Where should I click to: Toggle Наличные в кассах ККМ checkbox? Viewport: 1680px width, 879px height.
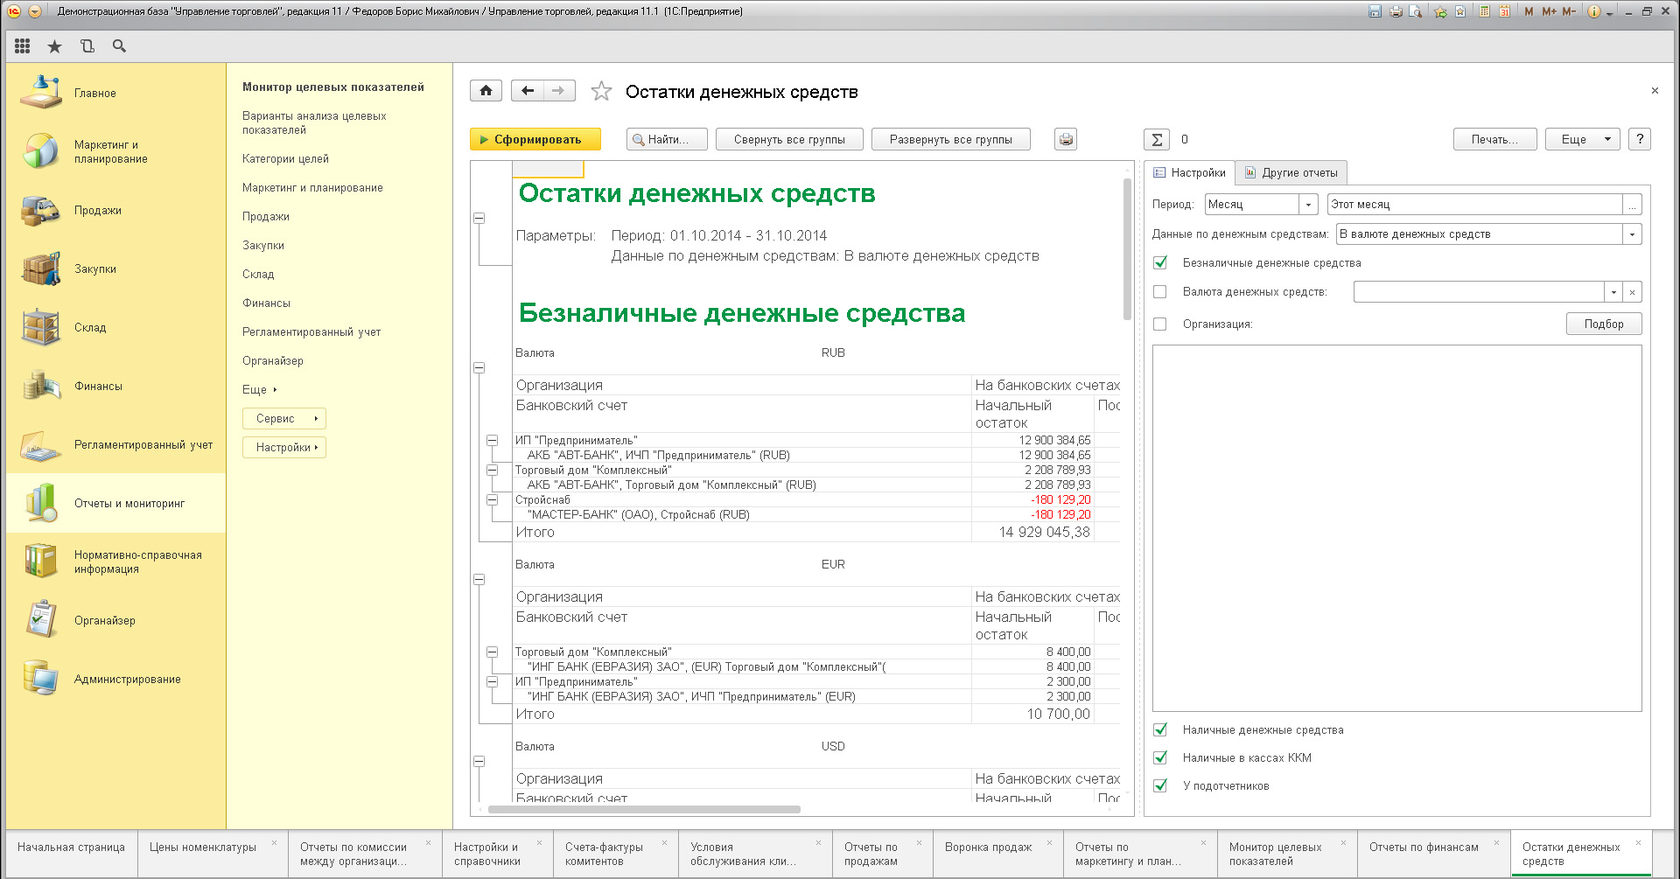click(1160, 758)
